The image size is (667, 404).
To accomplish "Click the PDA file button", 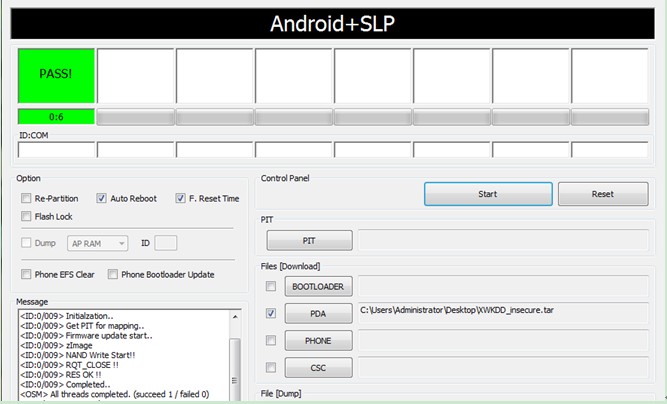I will 319,313.
